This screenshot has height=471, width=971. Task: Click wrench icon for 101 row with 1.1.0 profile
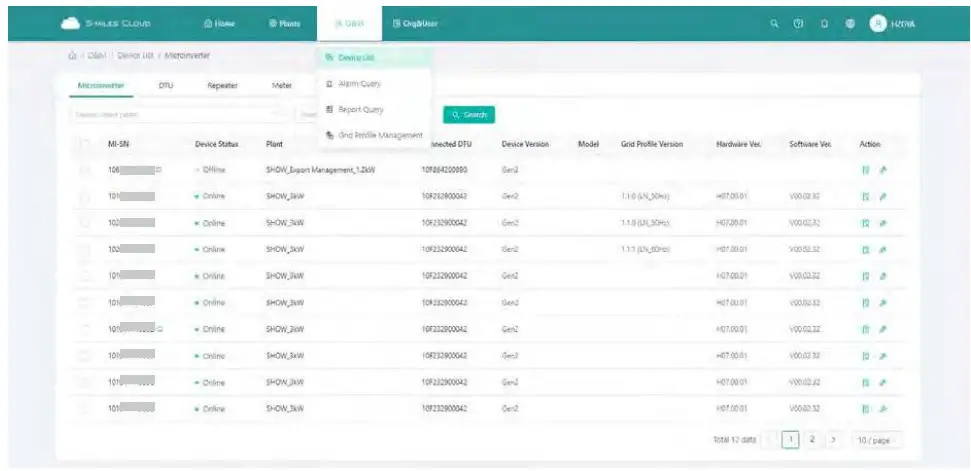(x=883, y=196)
